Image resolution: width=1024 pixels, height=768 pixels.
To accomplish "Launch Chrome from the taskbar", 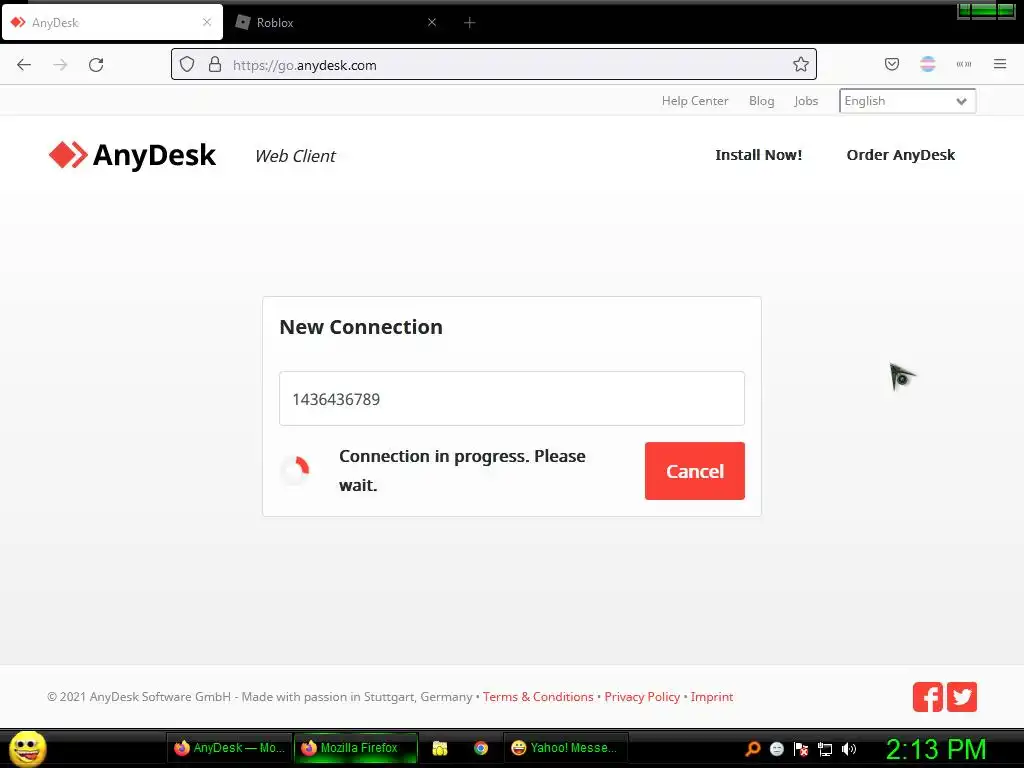I will tap(481, 748).
